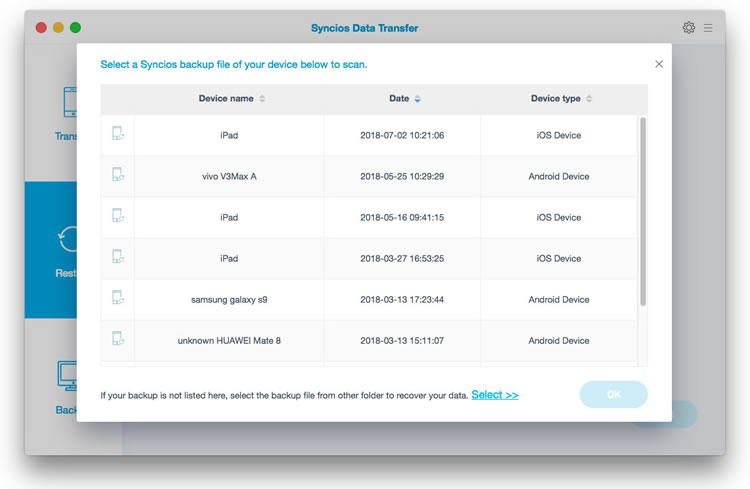Click the yellow minimize window button
The height and width of the screenshot is (489, 750).
(x=58, y=28)
